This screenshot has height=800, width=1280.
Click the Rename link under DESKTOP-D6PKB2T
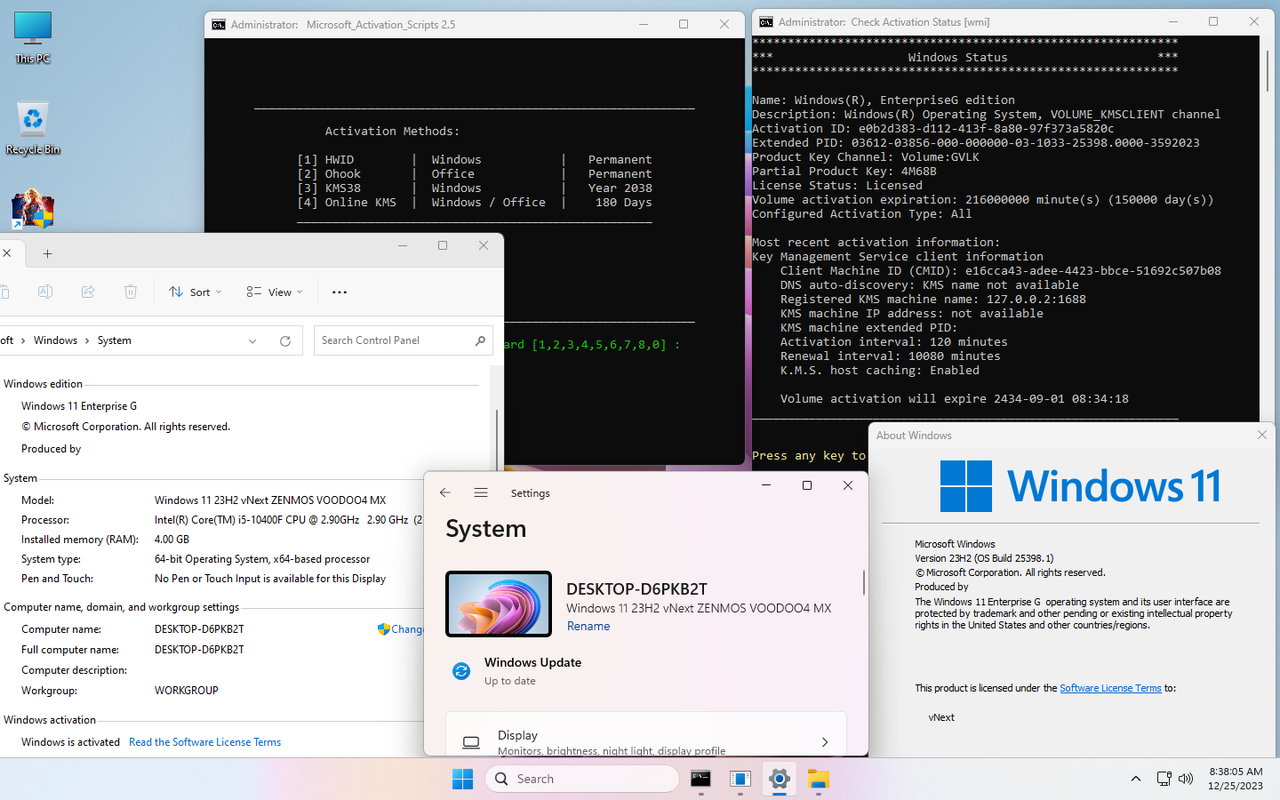[x=588, y=626]
